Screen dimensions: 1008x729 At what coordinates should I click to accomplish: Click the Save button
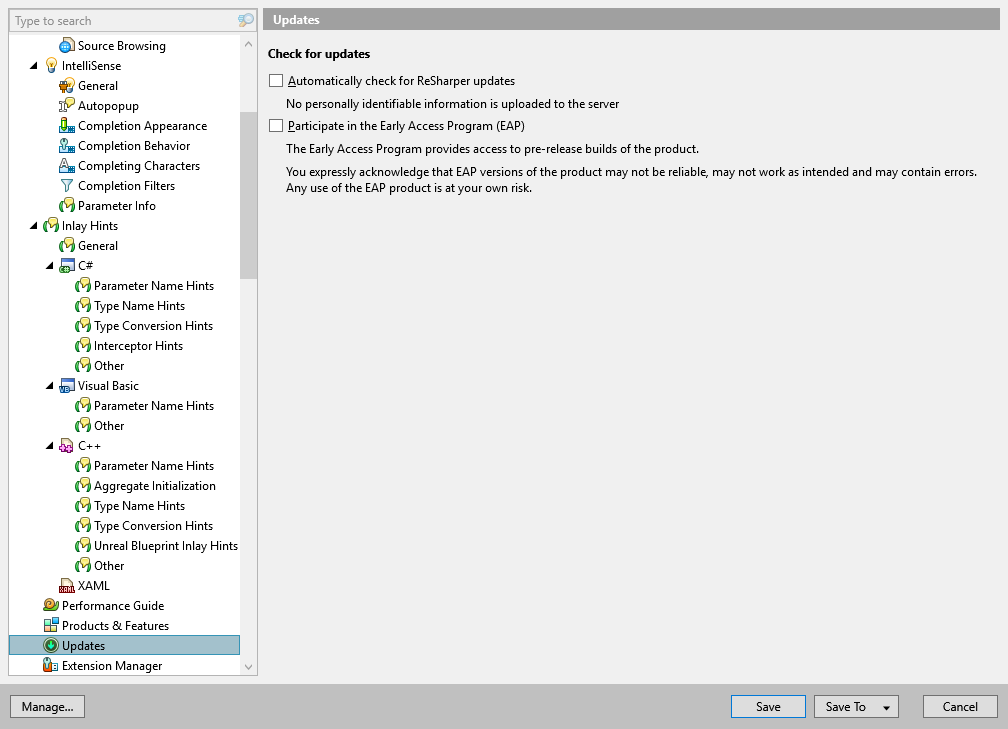coord(768,706)
